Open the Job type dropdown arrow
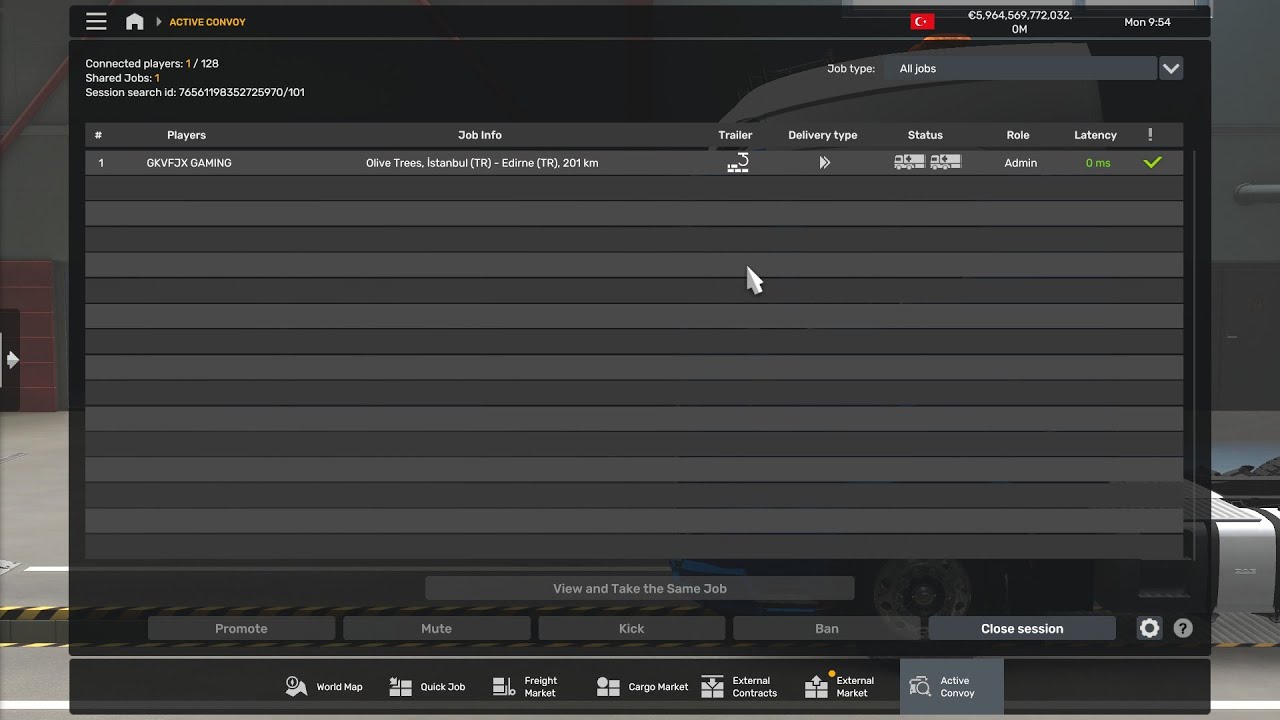Screen dimensions: 1280x720 pos(1171,68)
